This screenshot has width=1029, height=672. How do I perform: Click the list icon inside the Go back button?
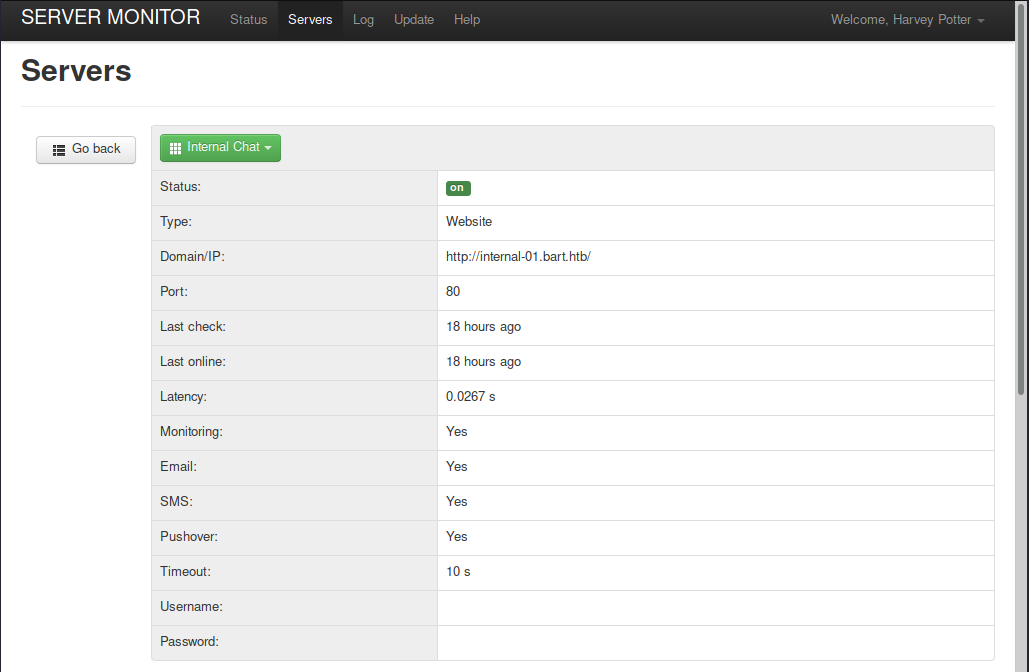[57, 149]
